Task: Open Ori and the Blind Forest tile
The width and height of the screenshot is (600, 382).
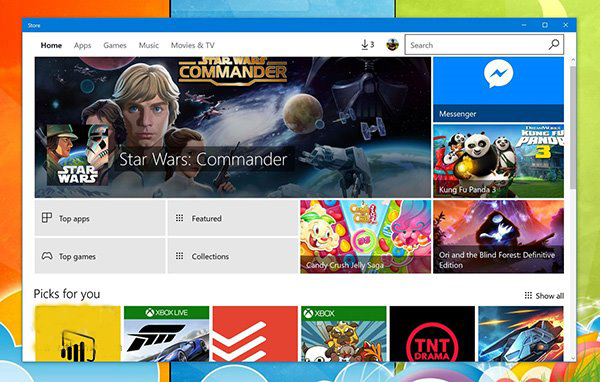Action: tap(498, 237)
